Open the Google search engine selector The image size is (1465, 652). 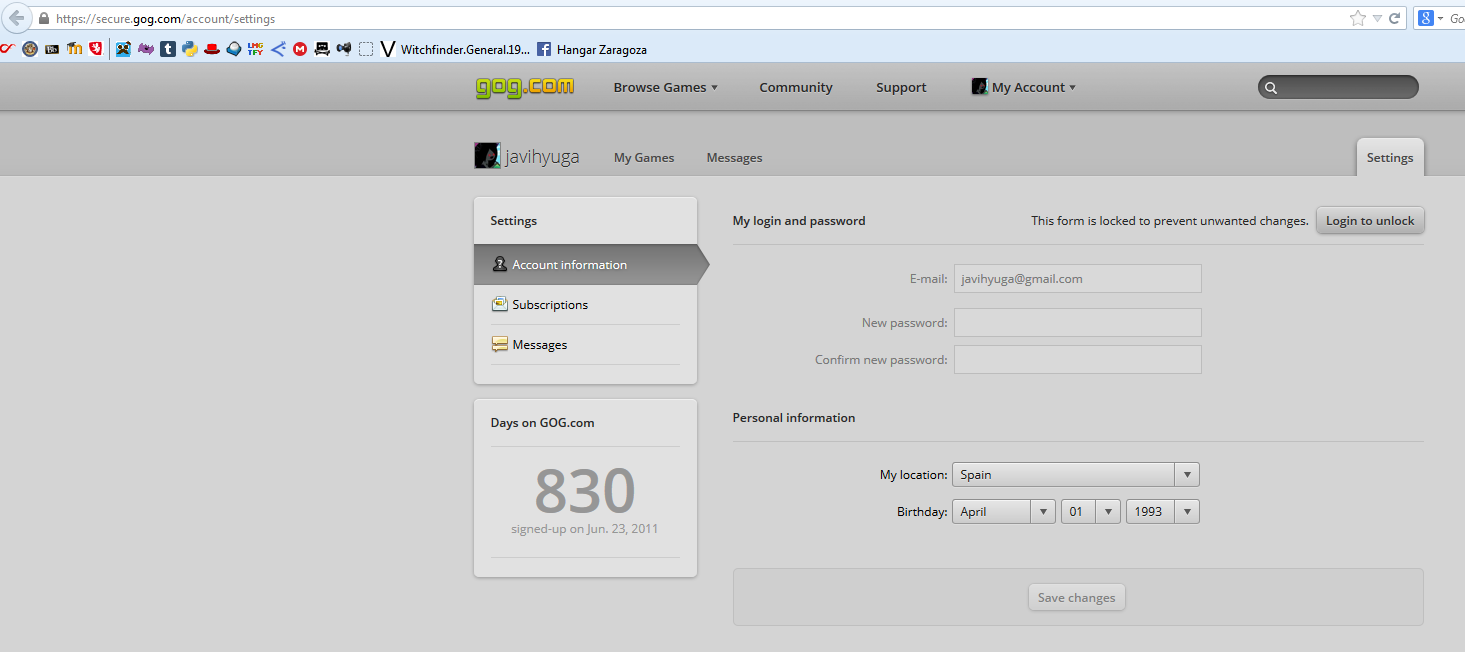click(1431, 18)
